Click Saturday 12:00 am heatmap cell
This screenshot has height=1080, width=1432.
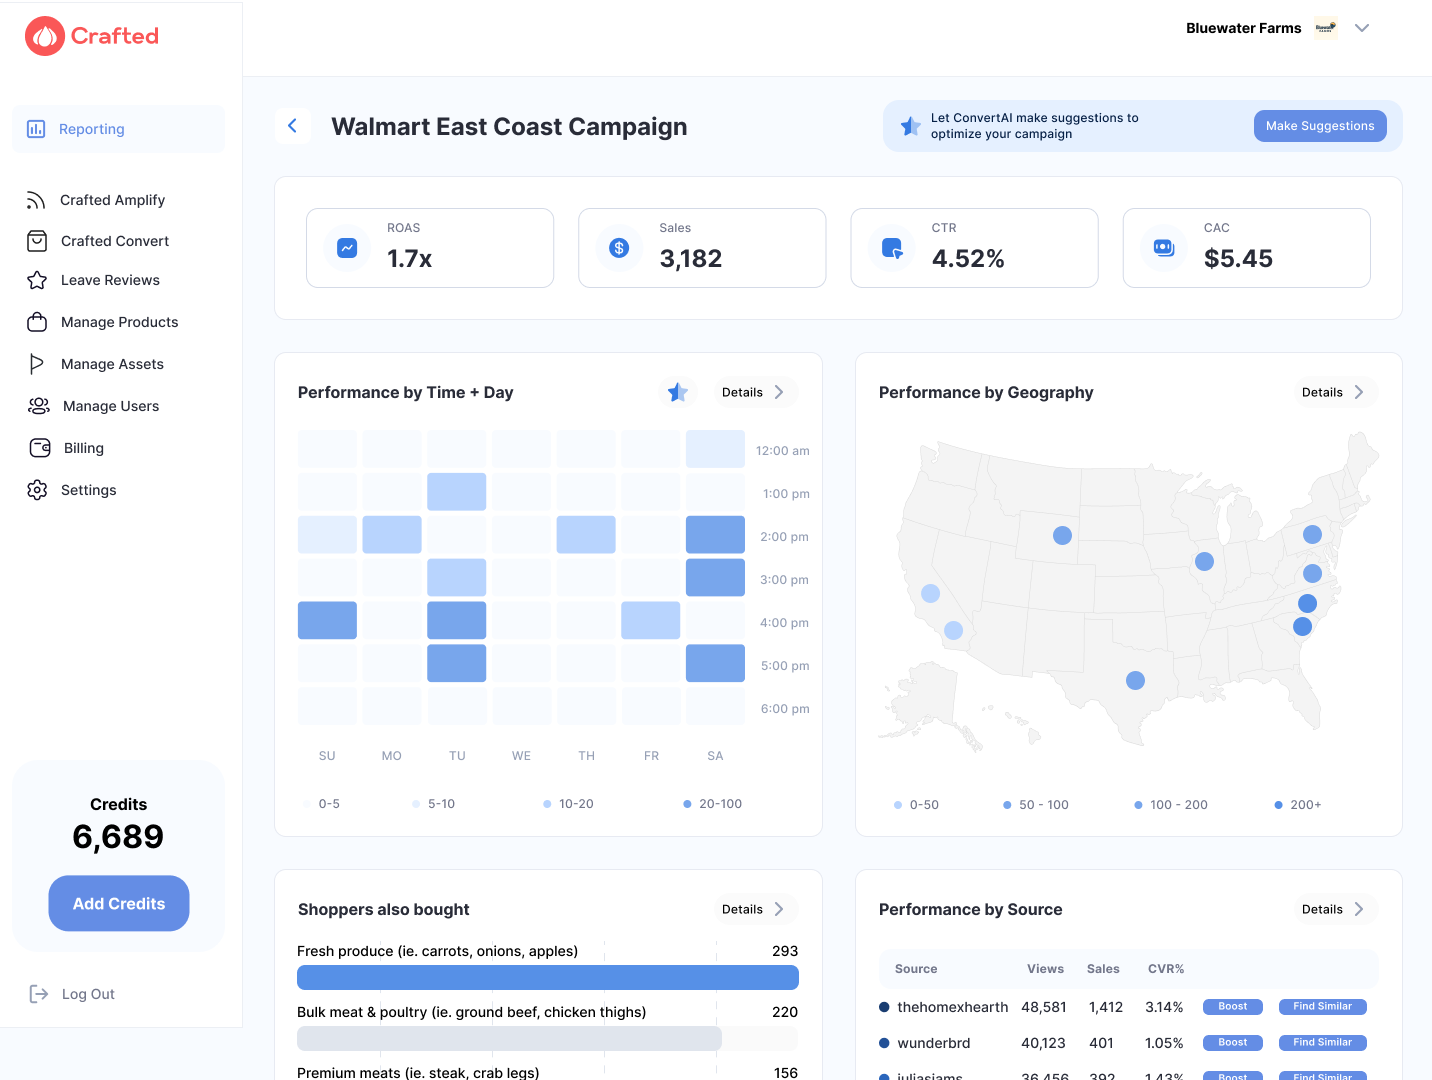[715, 449]
